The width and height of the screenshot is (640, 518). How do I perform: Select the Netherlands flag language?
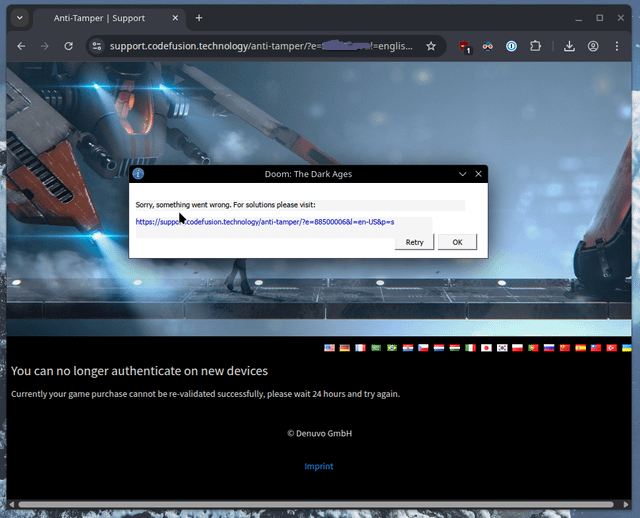(439, 348)
